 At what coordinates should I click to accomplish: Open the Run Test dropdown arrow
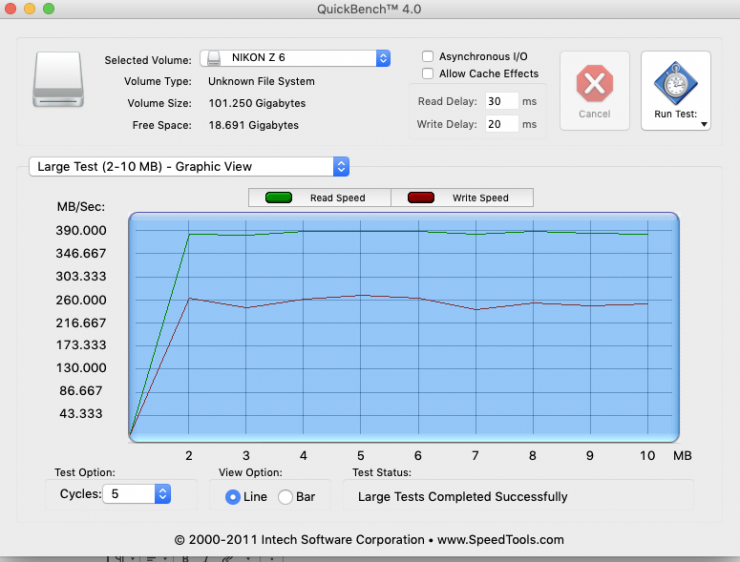704,125
